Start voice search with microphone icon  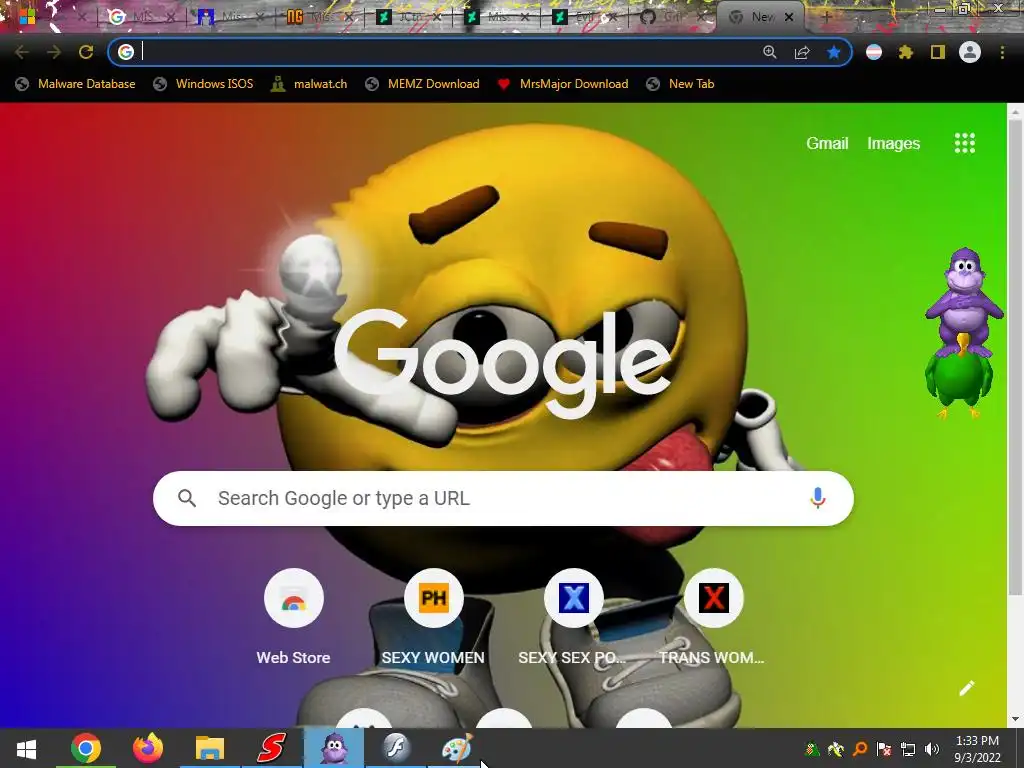pyautogui.click(x=818, y=498)
